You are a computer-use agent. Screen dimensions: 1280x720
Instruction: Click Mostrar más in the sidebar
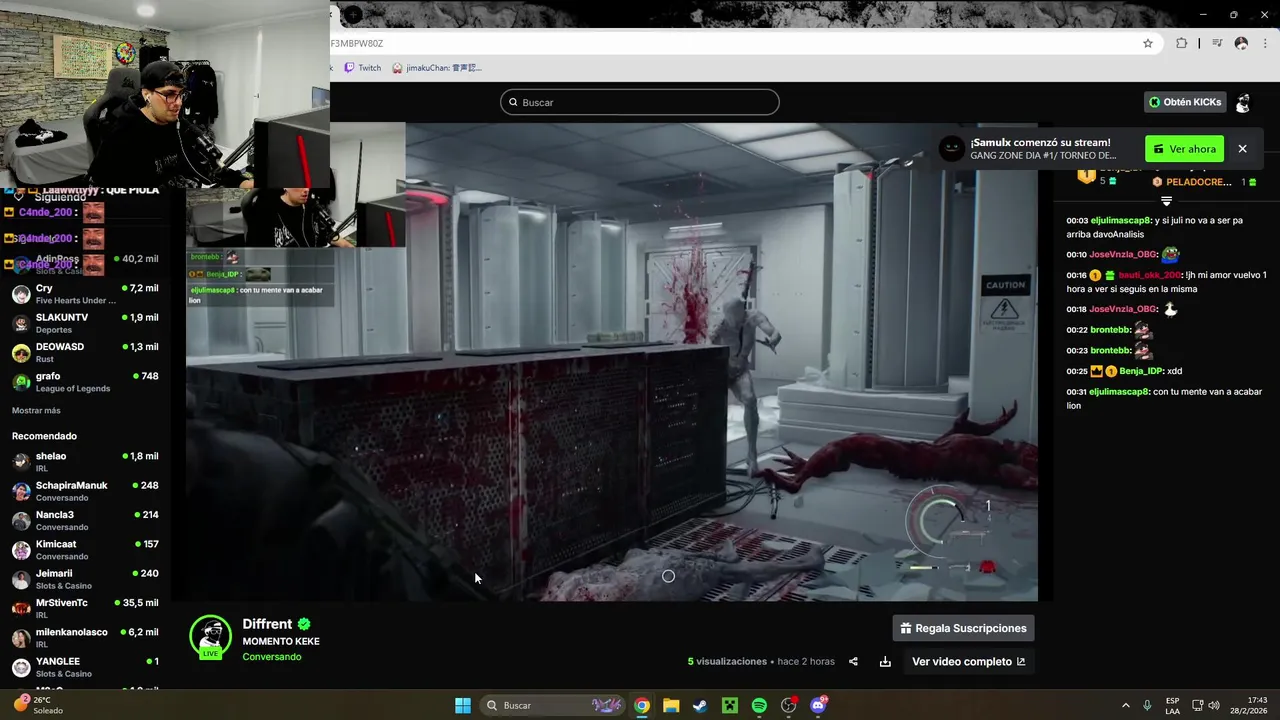36,410
